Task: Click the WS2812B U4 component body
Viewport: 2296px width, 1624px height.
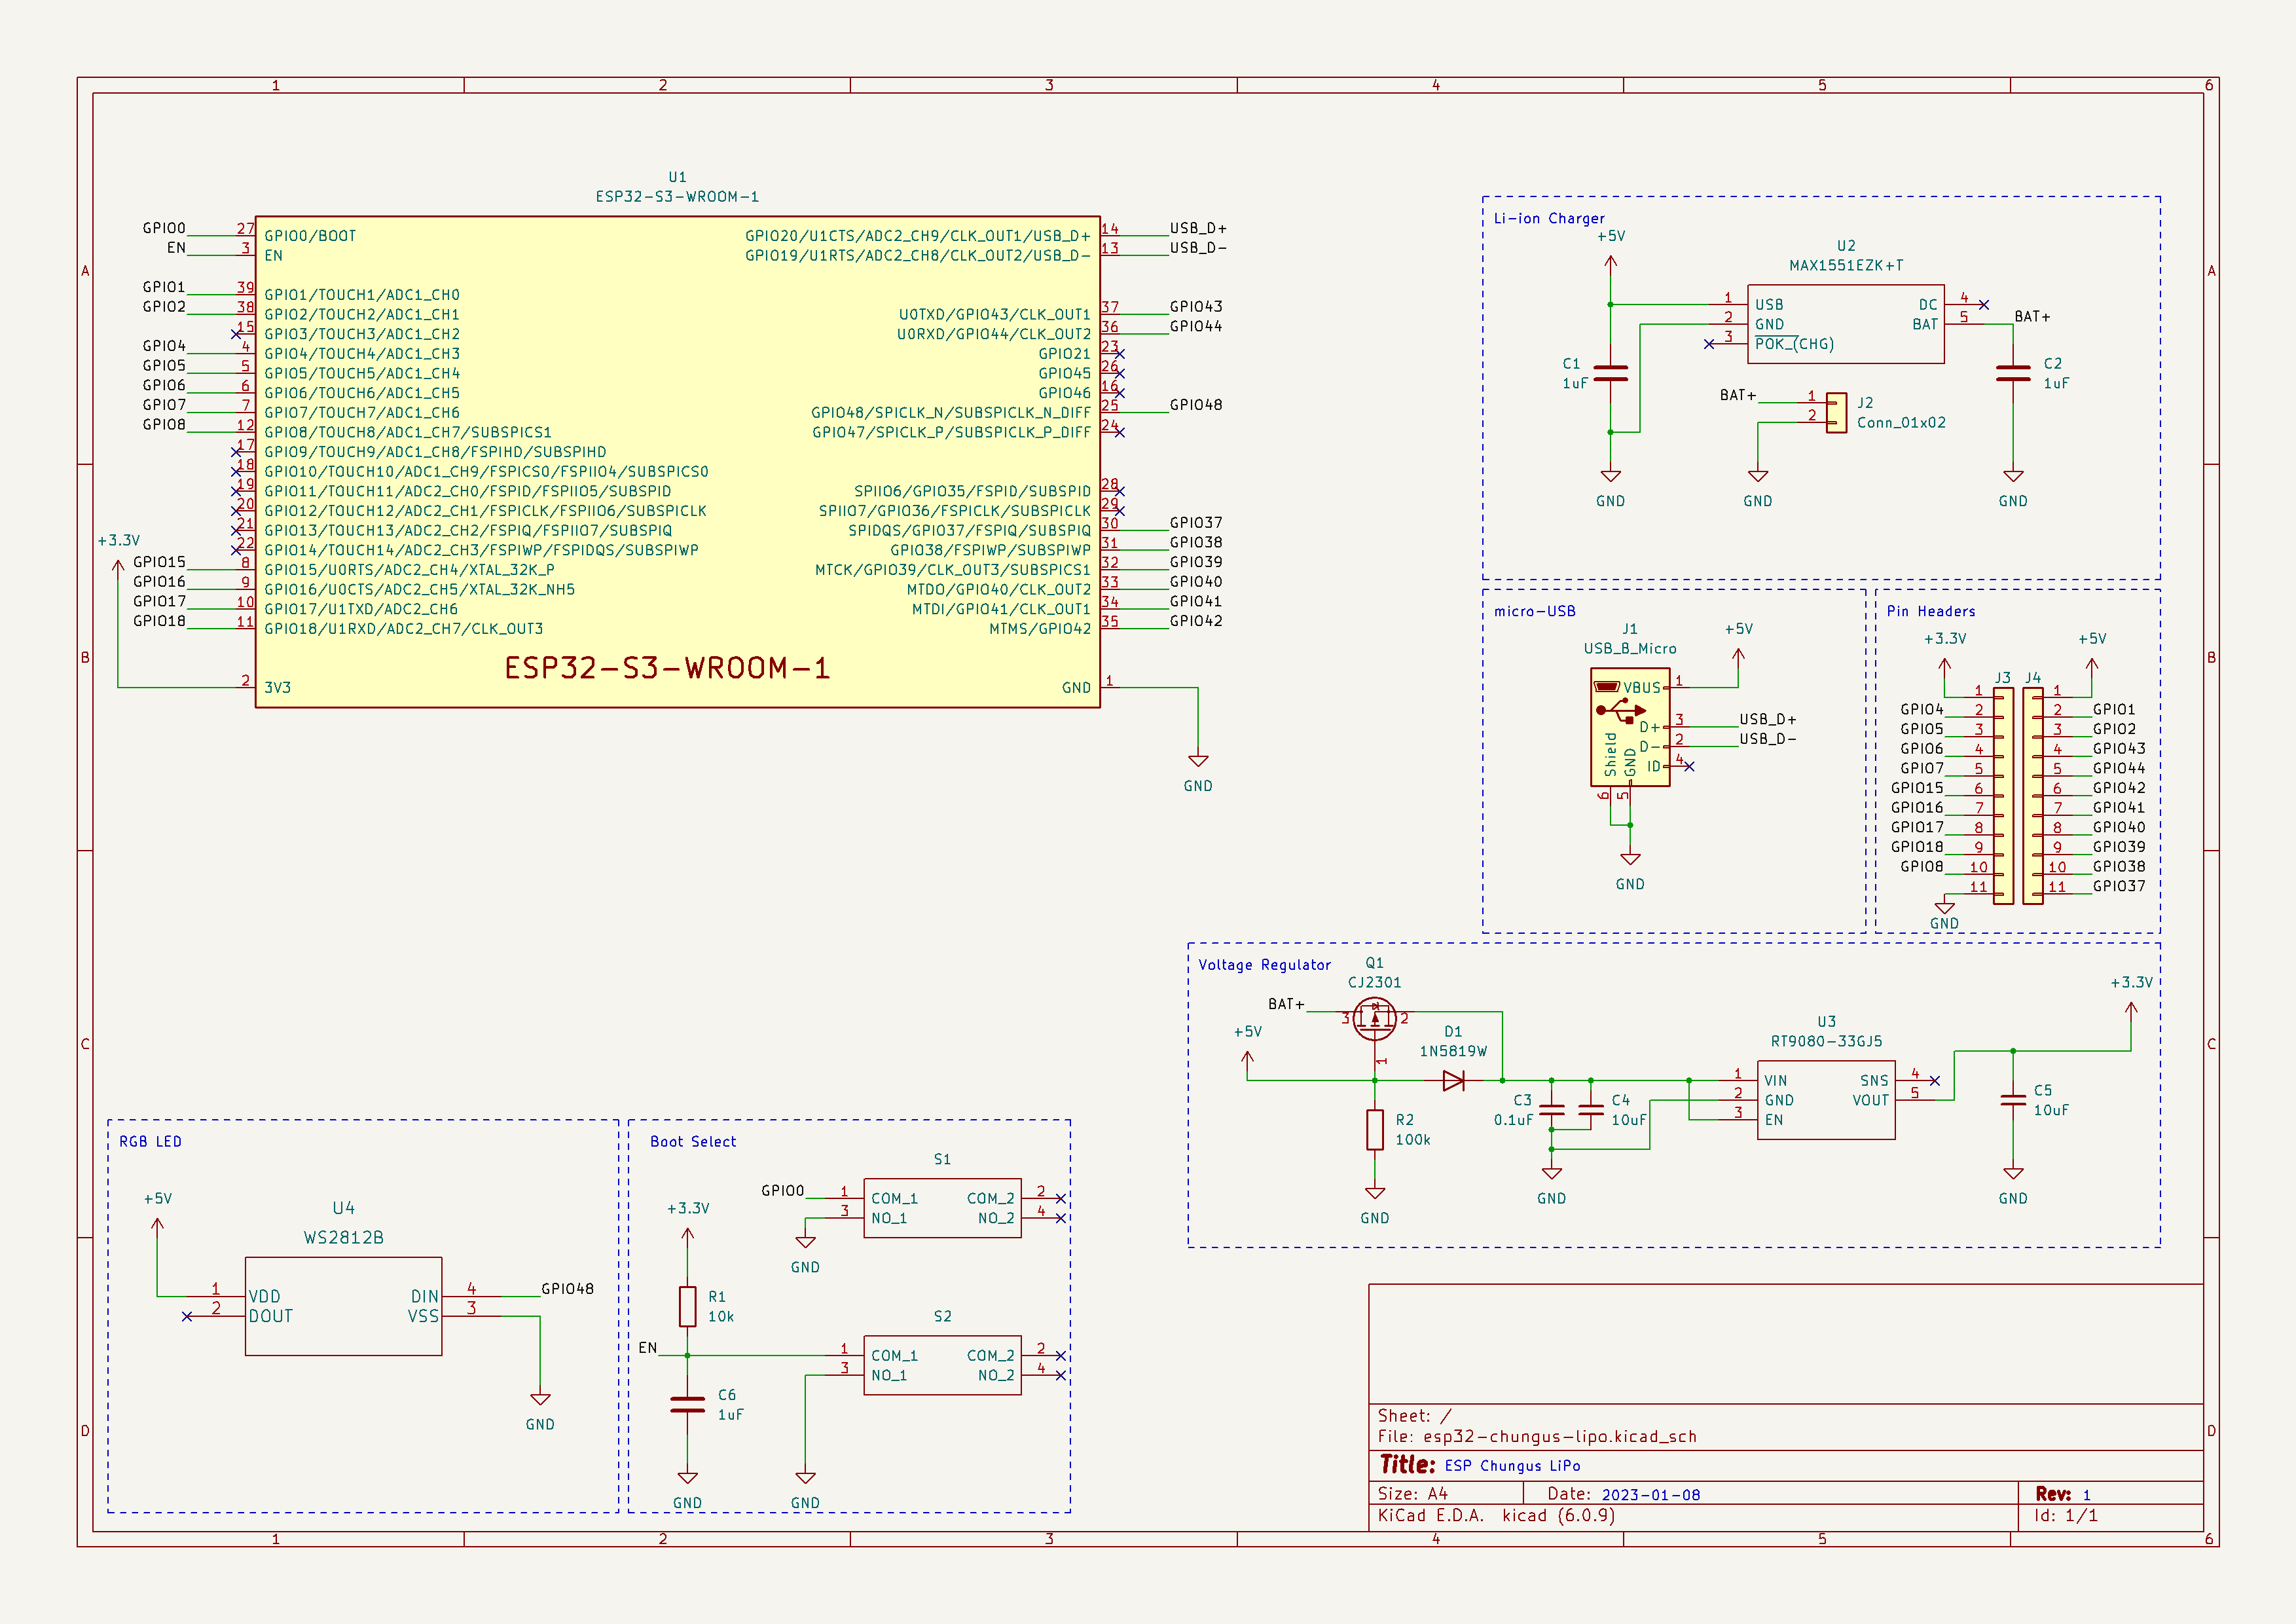Action: [343, 1306]
